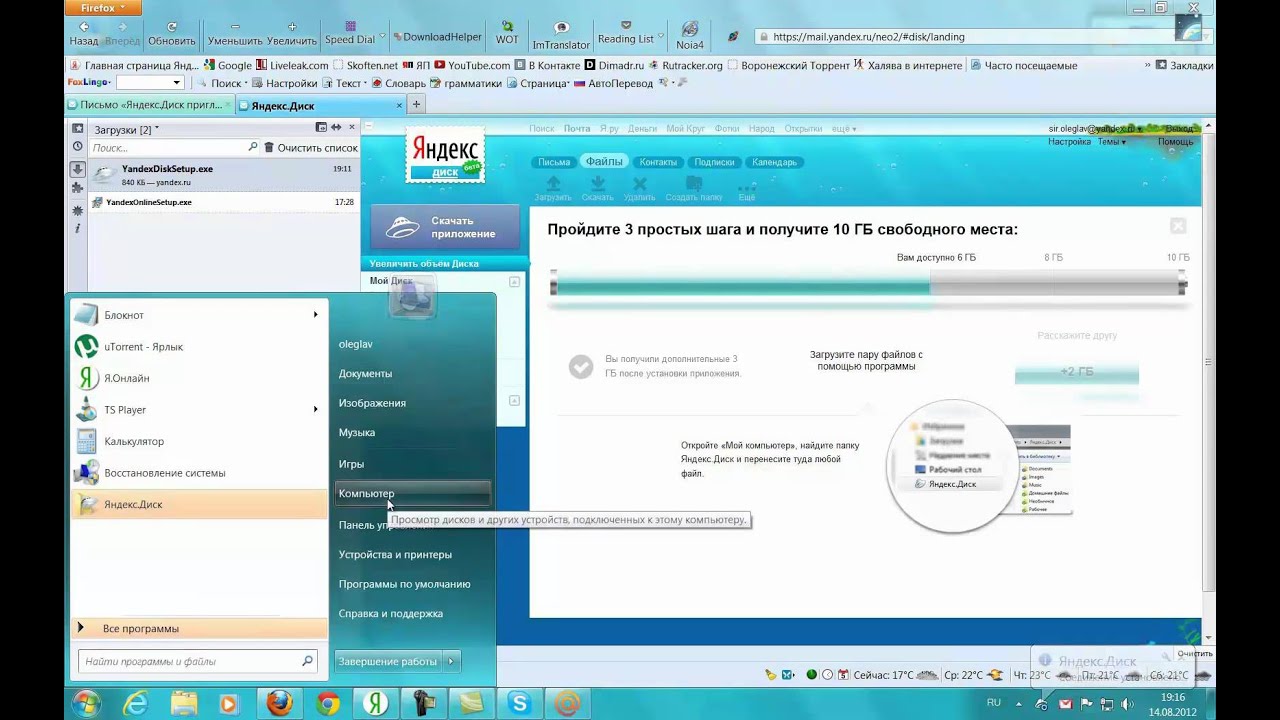
Task: Expand Все программы list
Action: 200,628
